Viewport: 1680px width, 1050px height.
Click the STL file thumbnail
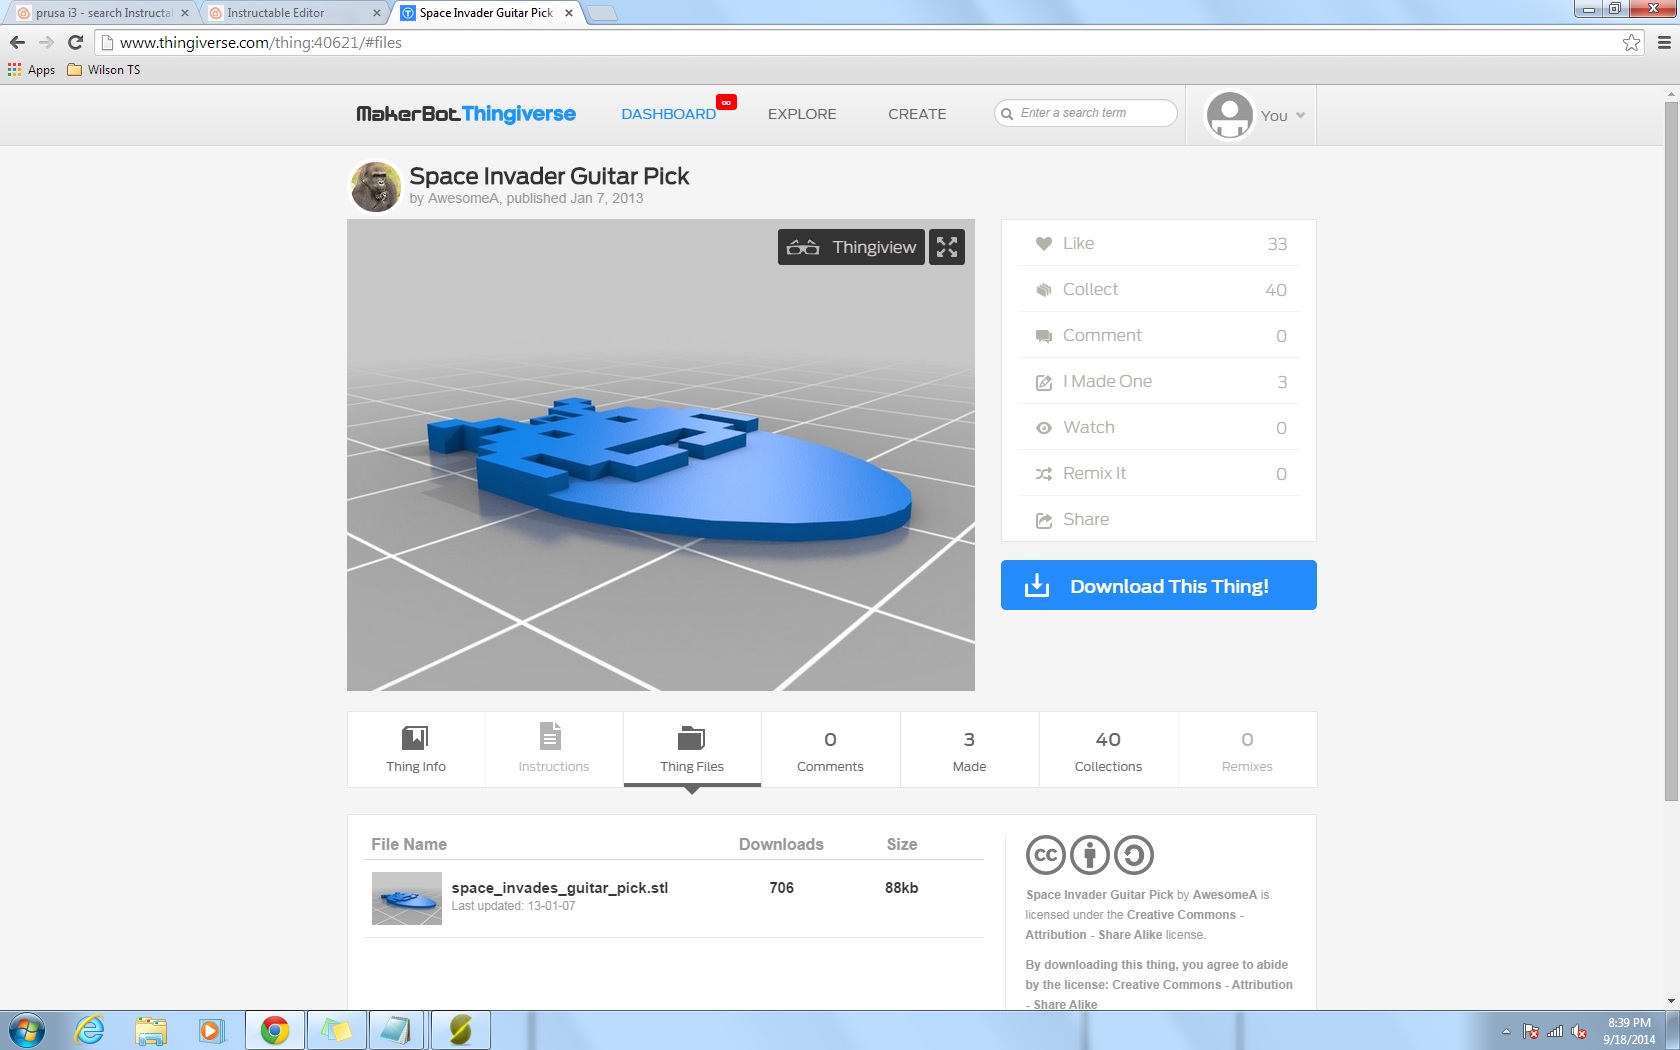(407, 898)
